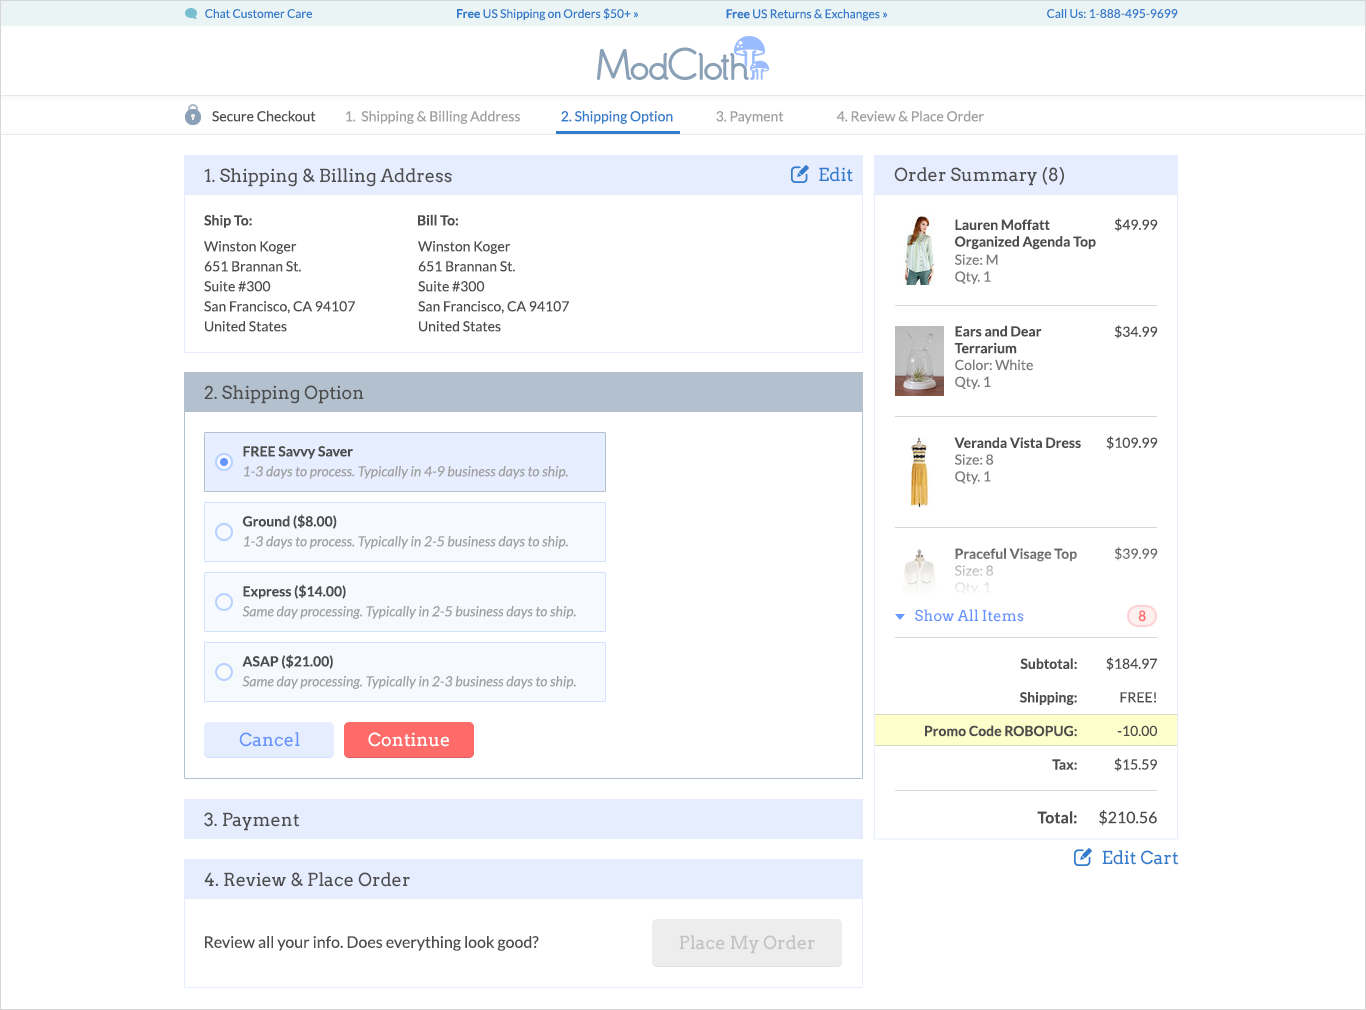The image size is (1366, 1010).
Task: Click the -10.00 promo discount value
Action: [x=1137, y=731]
